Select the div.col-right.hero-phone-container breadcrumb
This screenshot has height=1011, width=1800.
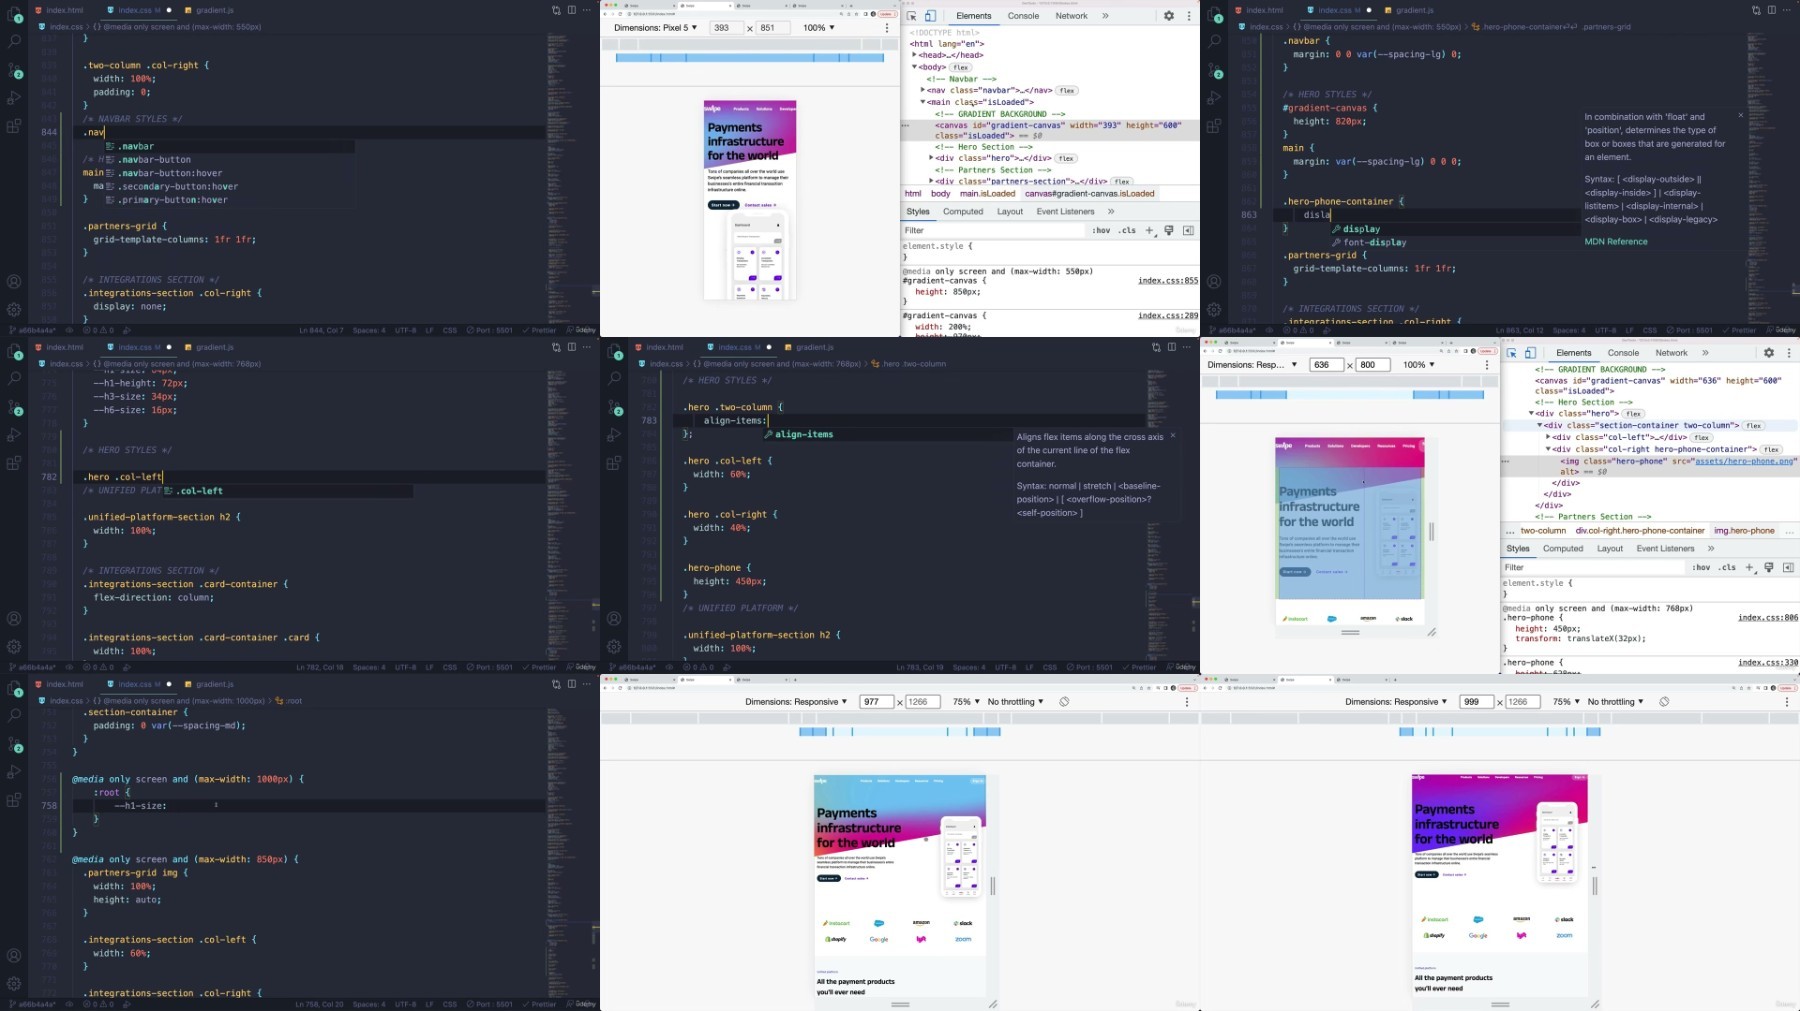[1640, 531]
